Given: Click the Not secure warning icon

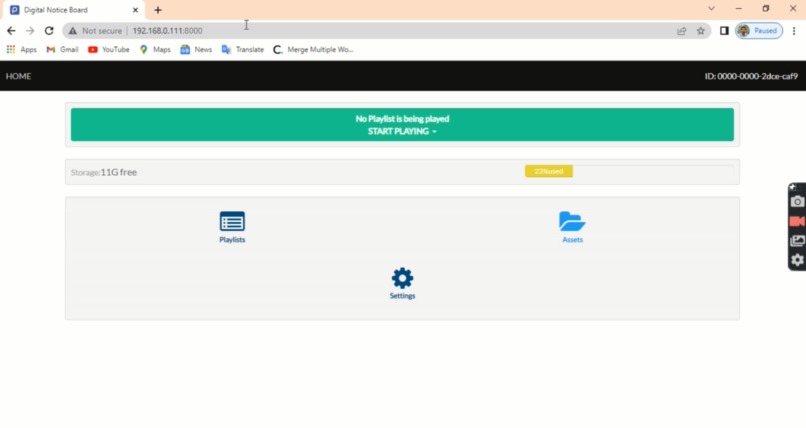Looking at the screenshot, I should tap(72, 31).
